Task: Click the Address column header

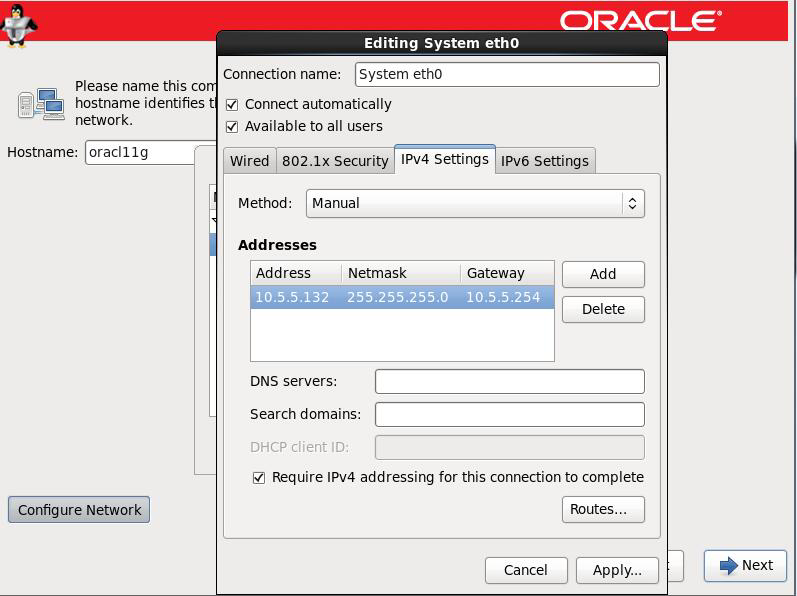Action: coord(296,273)
